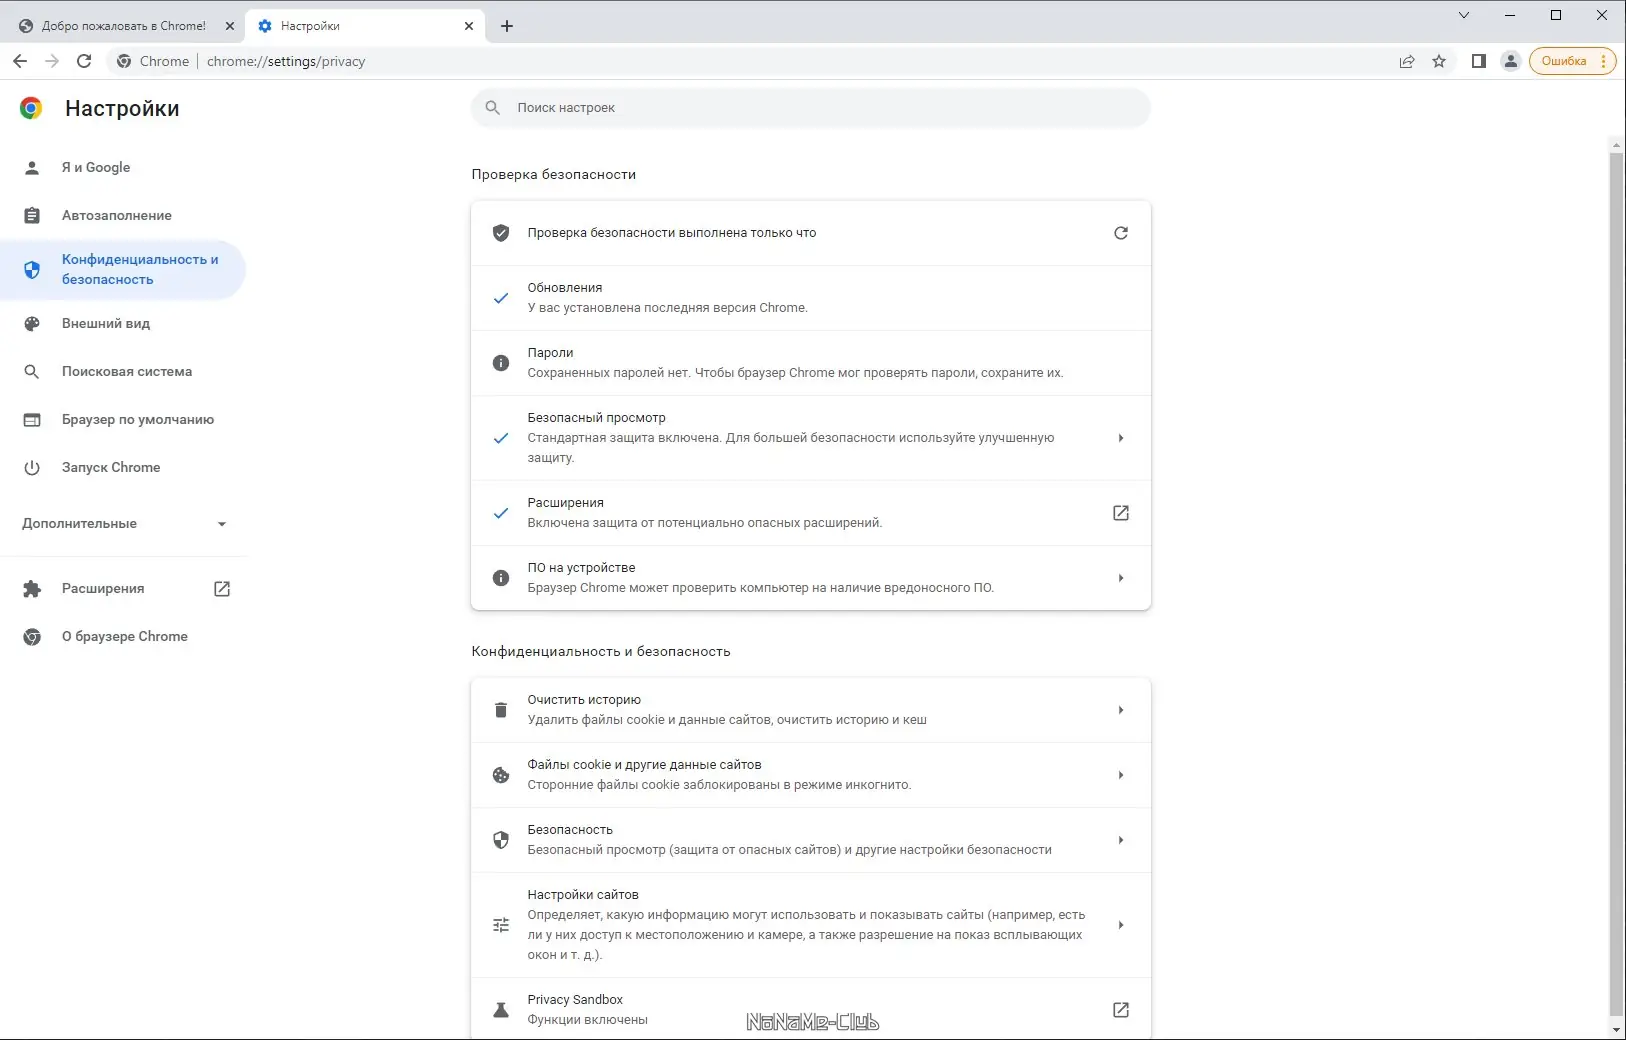
Task: Open the side panel icon in toolbar
Action: pyautogui.click(x=1478, y=61)
